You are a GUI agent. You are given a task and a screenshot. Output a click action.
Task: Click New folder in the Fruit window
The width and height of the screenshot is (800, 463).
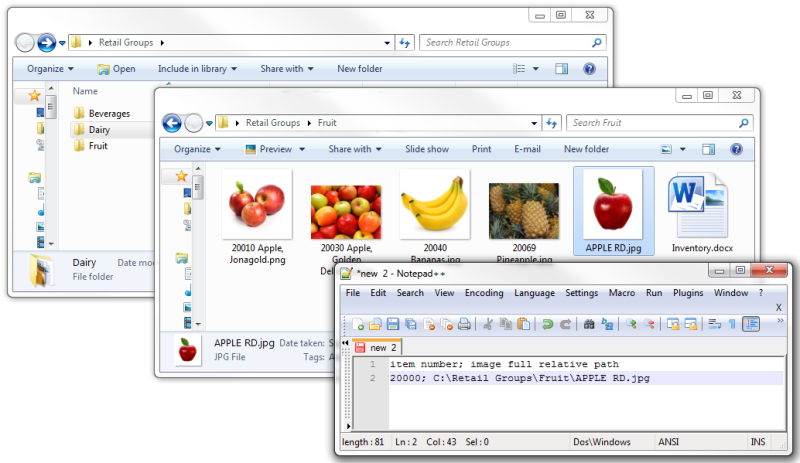(x=586, y=149)
